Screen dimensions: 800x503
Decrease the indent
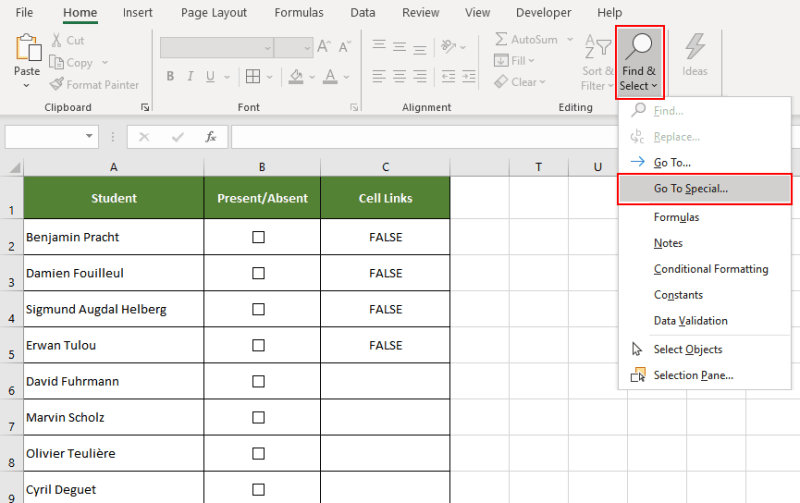(448, 77)
